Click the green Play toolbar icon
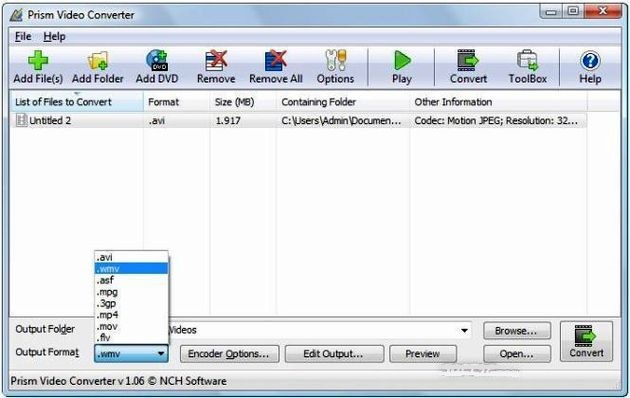Screen dimensions: 630x398 [402, 61]
